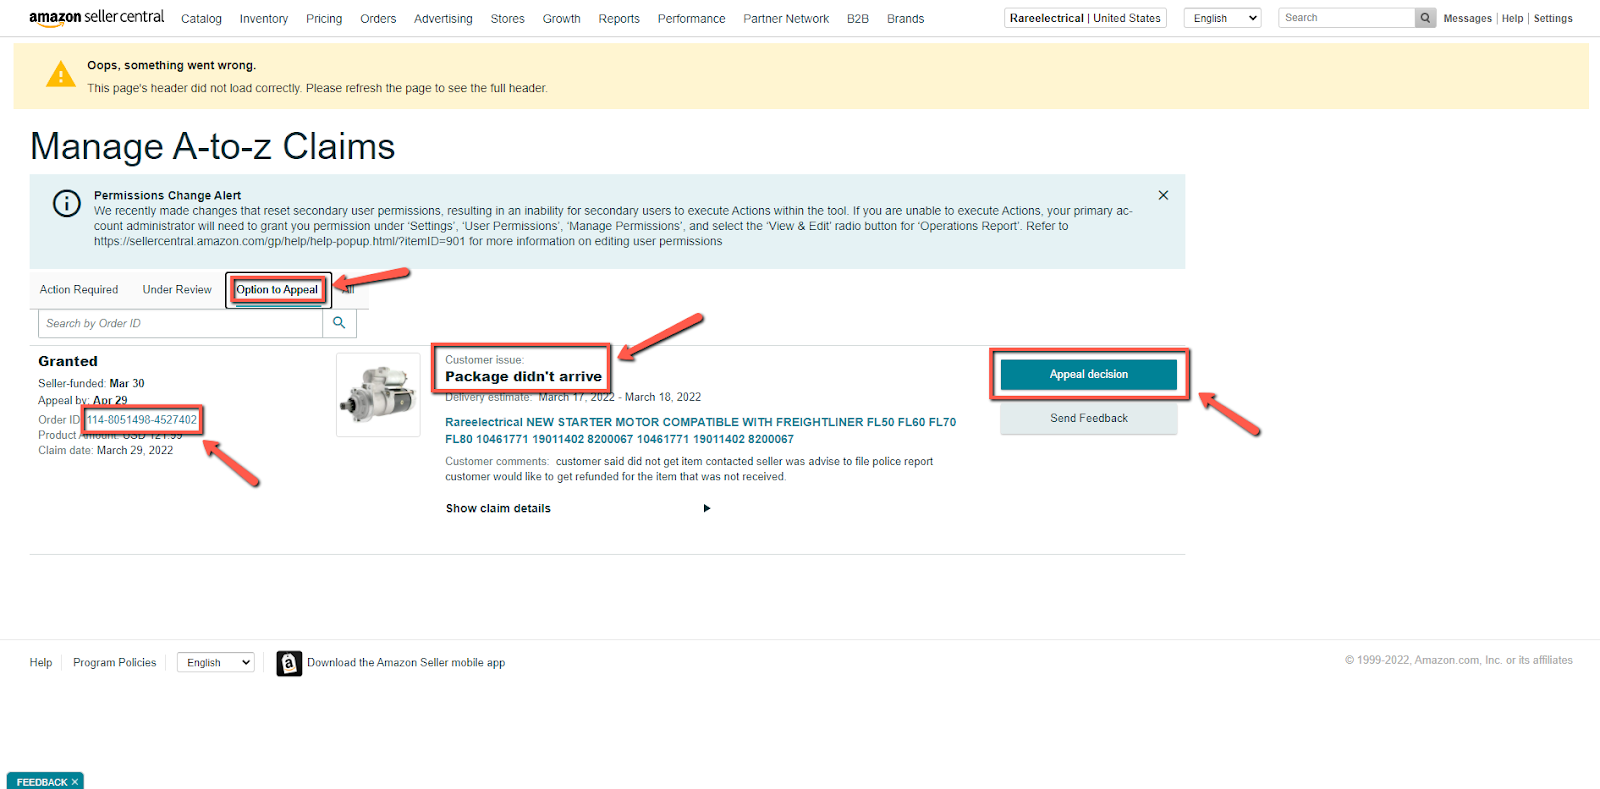Open order 114-8051498-4527402

142,420
